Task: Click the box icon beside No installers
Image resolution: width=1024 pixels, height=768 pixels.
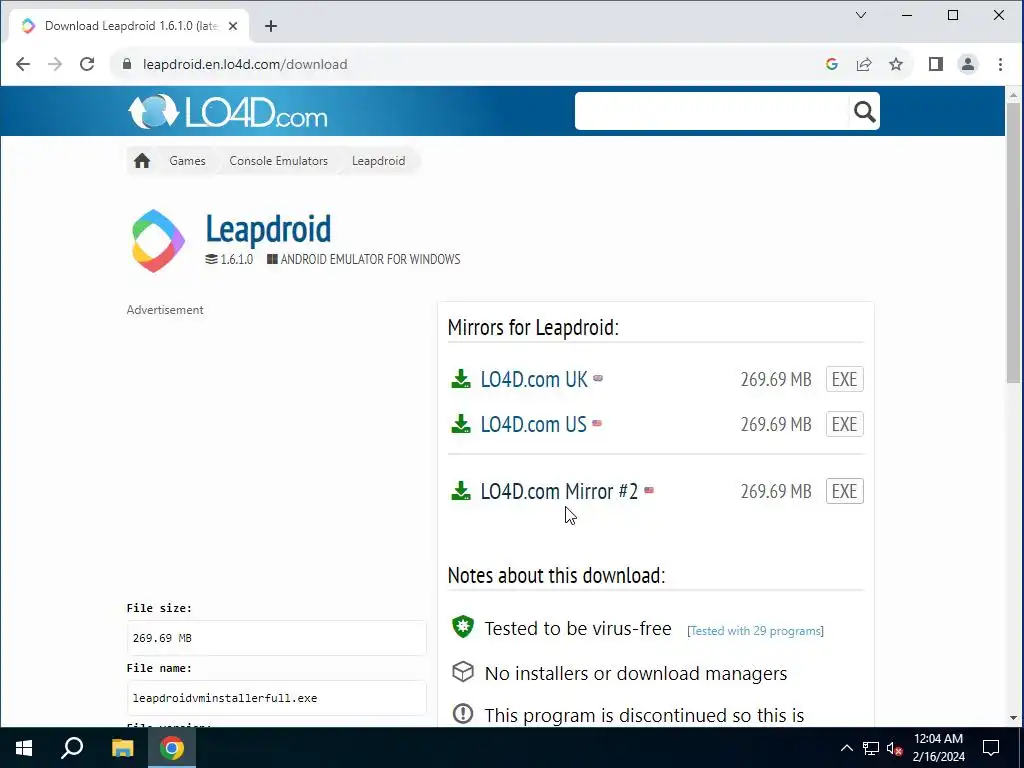Action: click(x=463, y=672)
